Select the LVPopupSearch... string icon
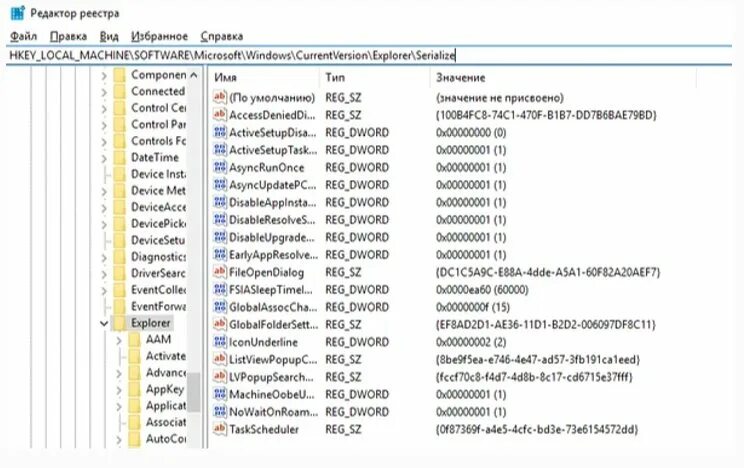 tap(220, 377)
